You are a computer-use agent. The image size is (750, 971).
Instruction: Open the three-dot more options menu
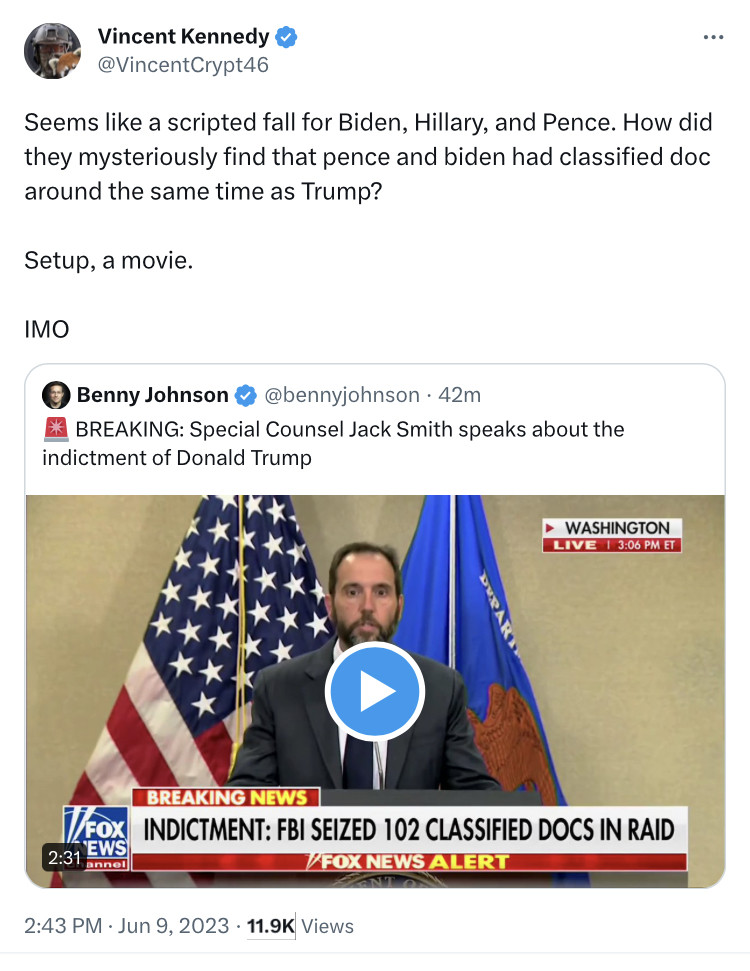(x=713, y=38)
